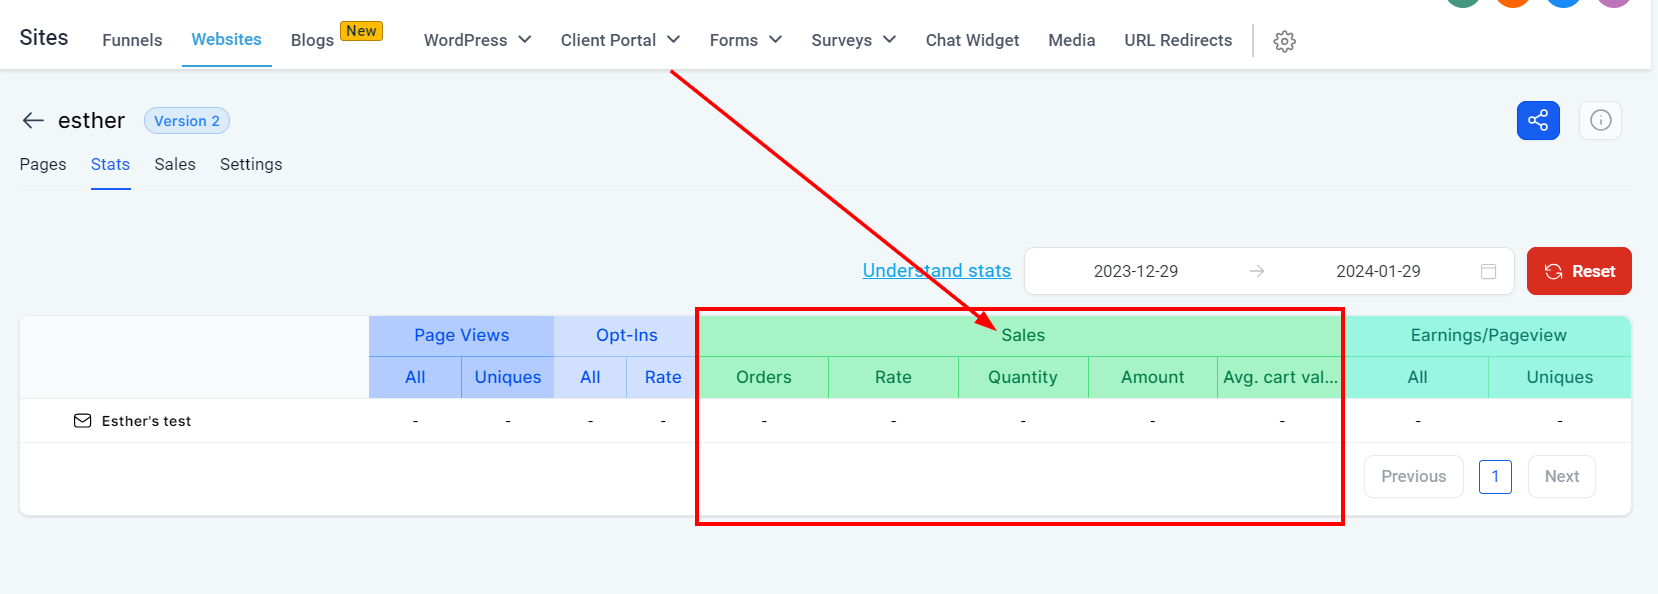The height and width of the screenshot is (594, 1658).
Task: Click the Understand stats link
Action: 936,271
